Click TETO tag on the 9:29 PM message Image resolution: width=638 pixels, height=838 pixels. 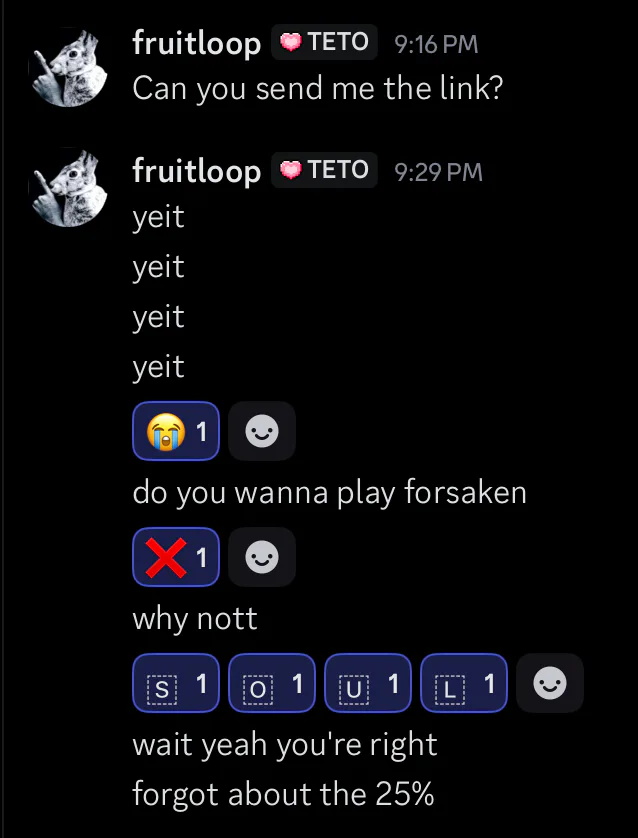324,170
